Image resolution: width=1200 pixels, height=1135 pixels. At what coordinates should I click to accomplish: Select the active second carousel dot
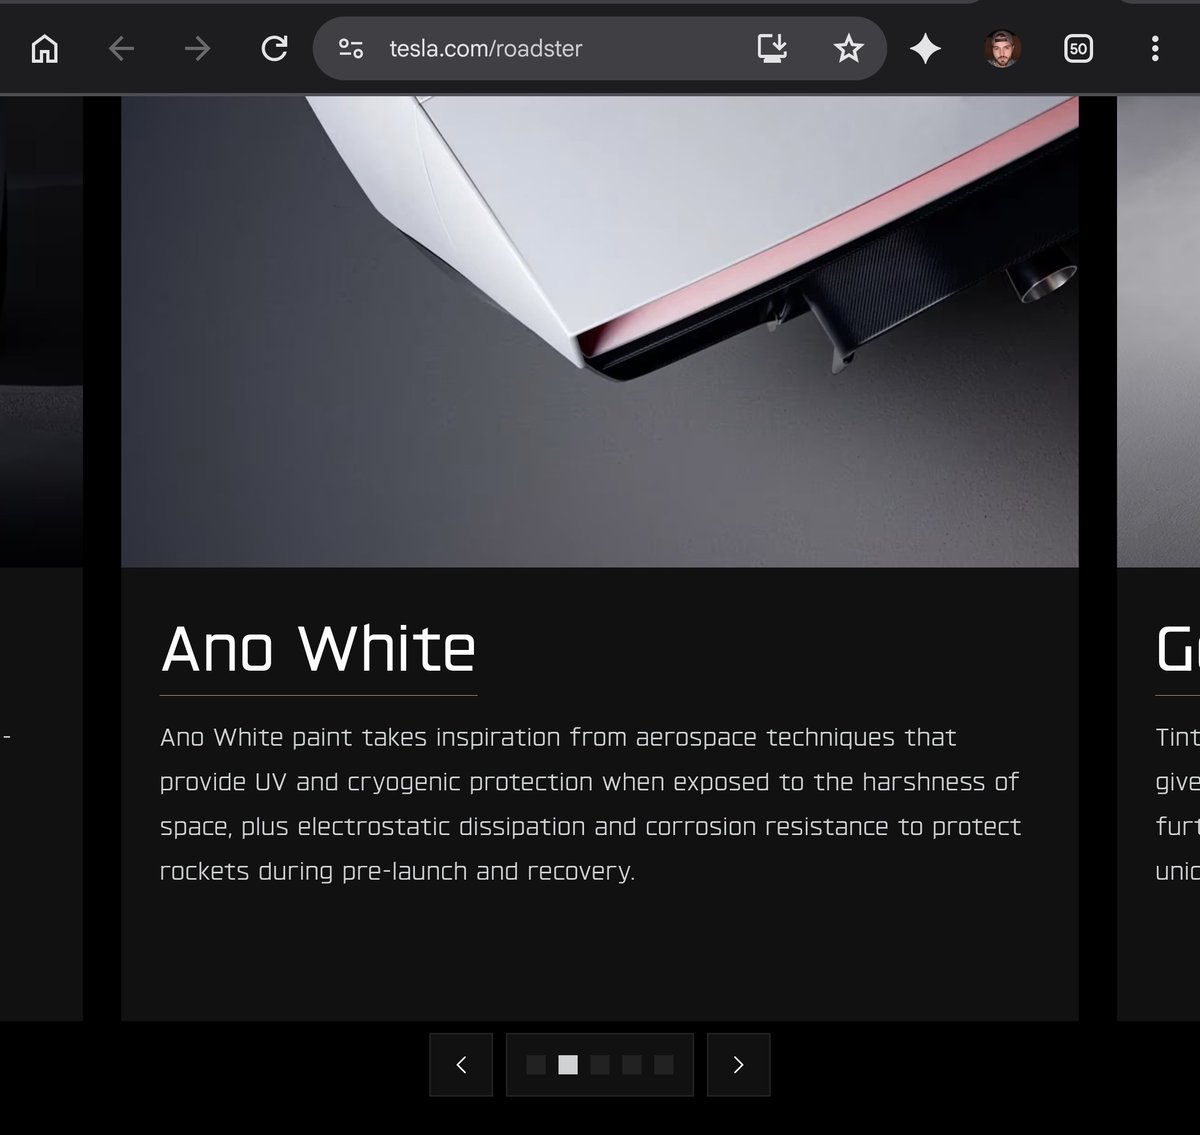568,1065
